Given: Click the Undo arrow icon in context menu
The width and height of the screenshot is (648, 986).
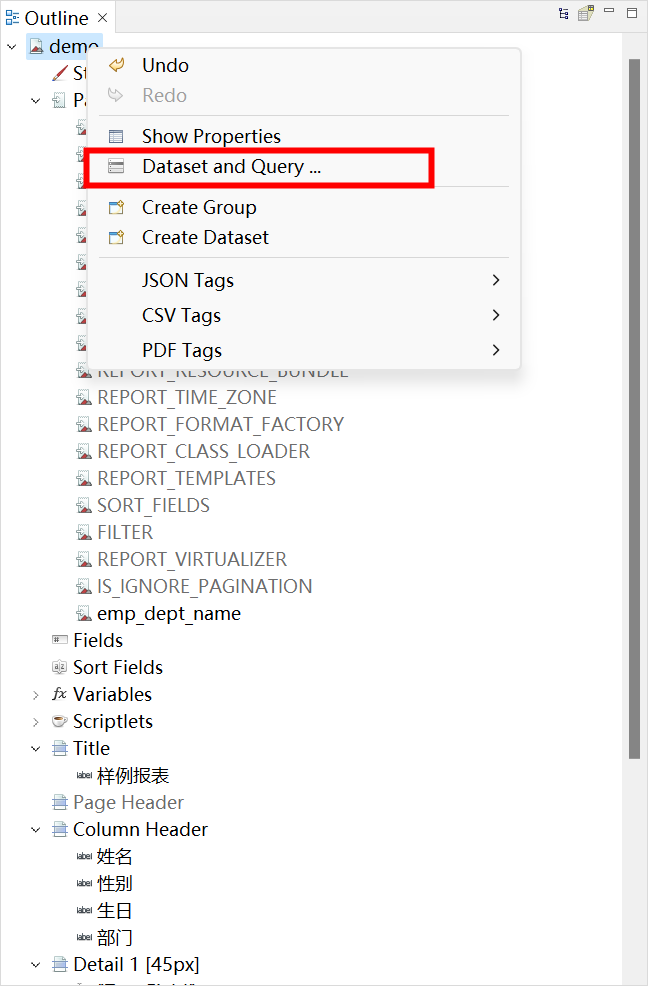Looking at the screenshot, I should point(117,65).
